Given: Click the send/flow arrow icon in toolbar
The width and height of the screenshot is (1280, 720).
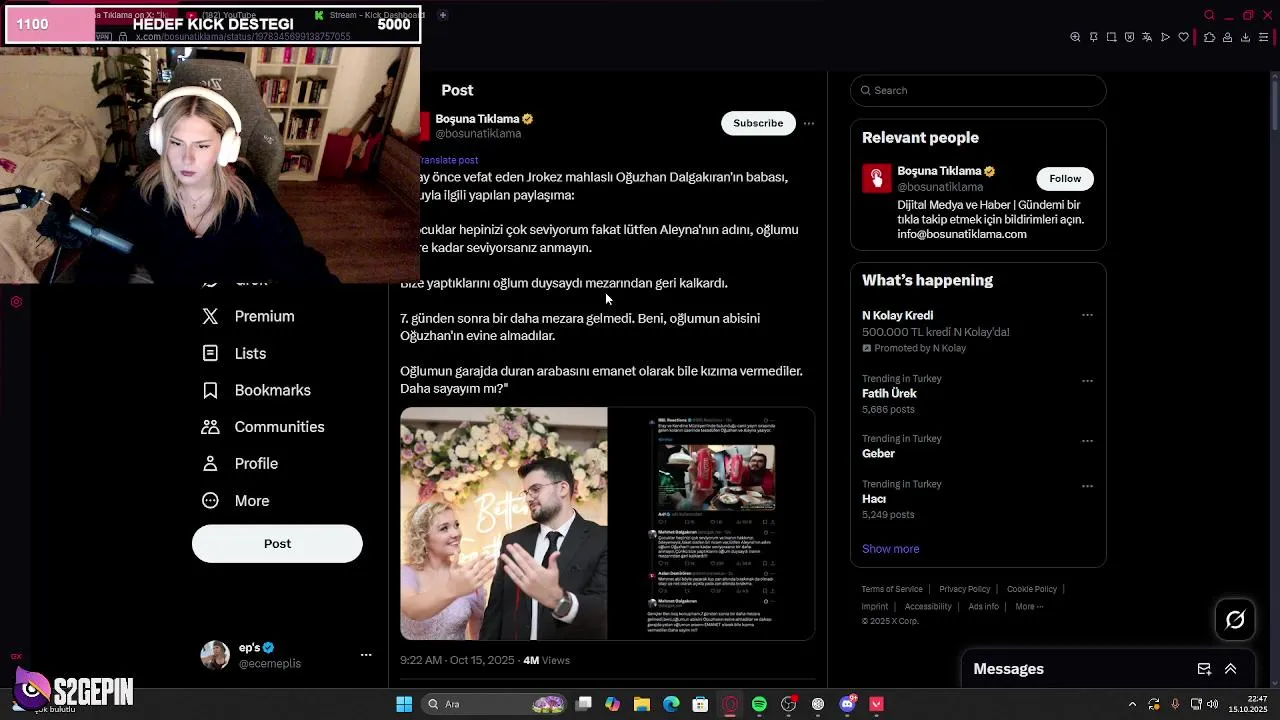Looking at the screenshot, I should 1165,37.
